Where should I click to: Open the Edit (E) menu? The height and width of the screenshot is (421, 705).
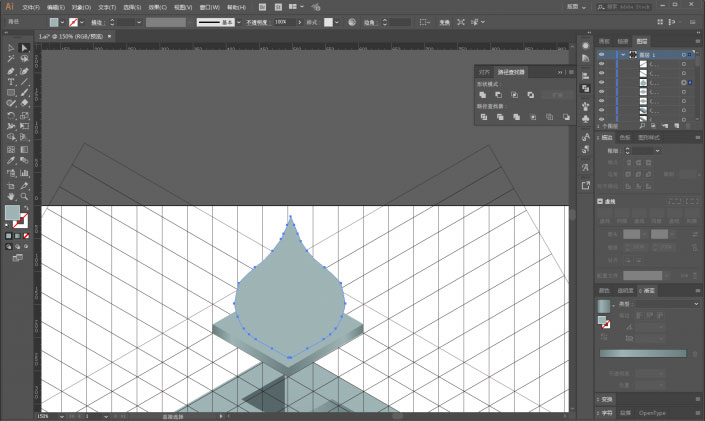point(56,7)
